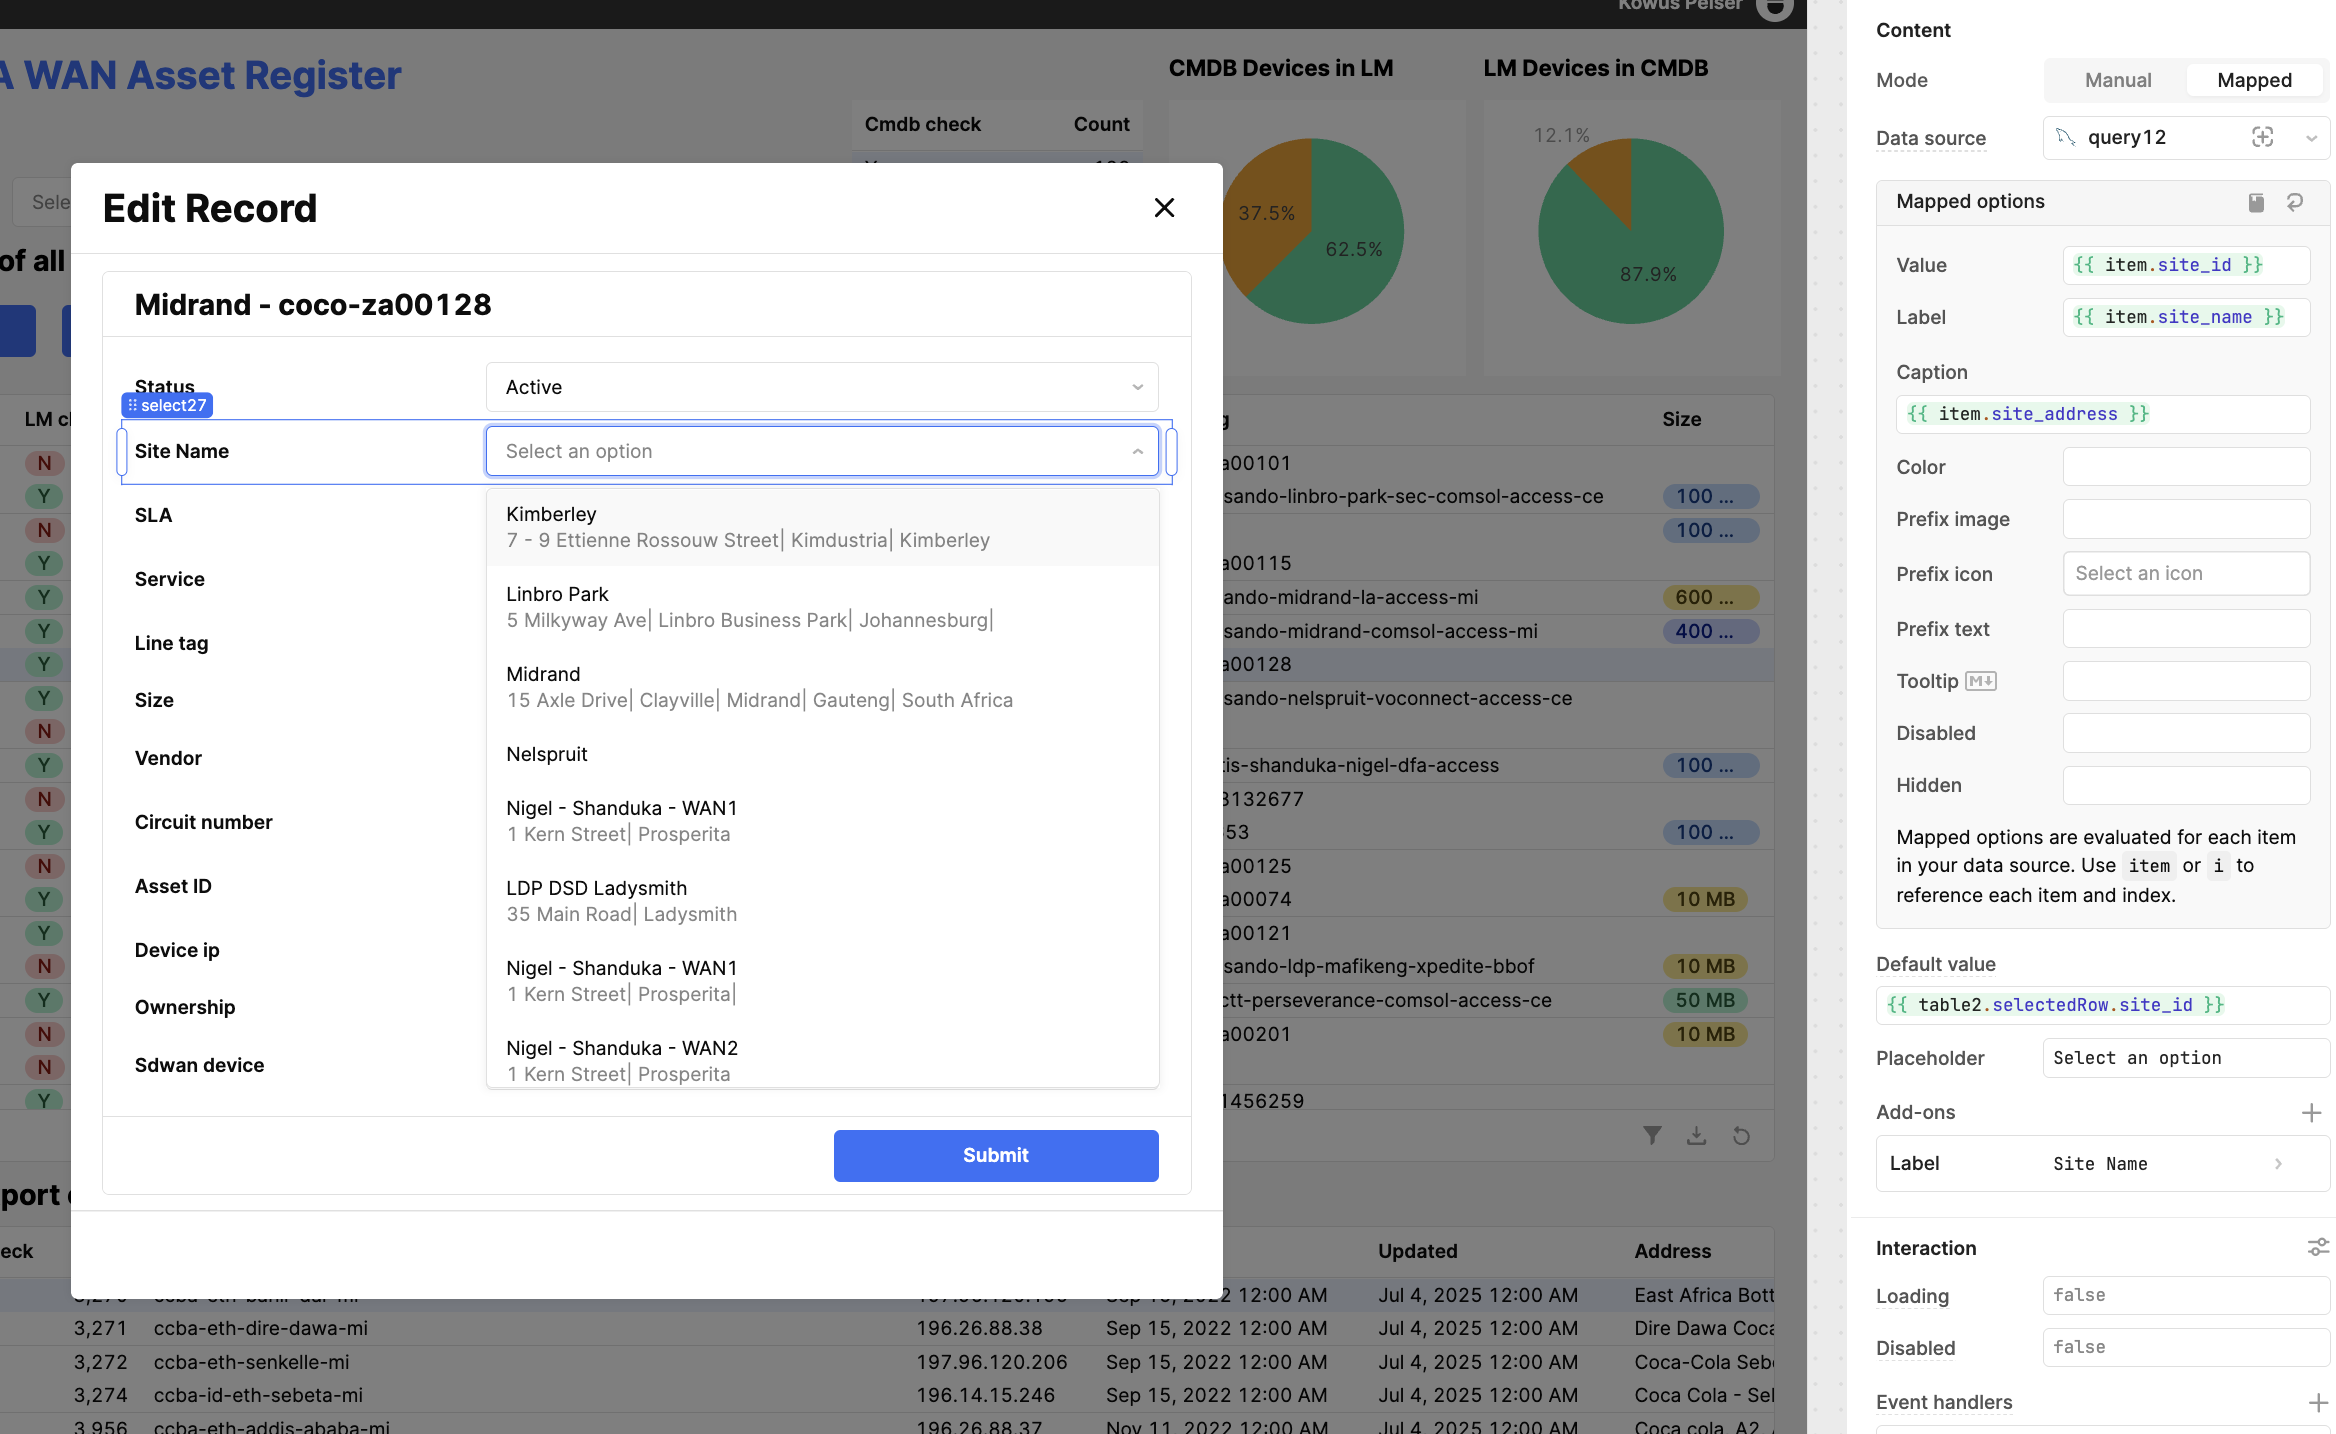Collapse the Site Name select dropdown

1137,451
